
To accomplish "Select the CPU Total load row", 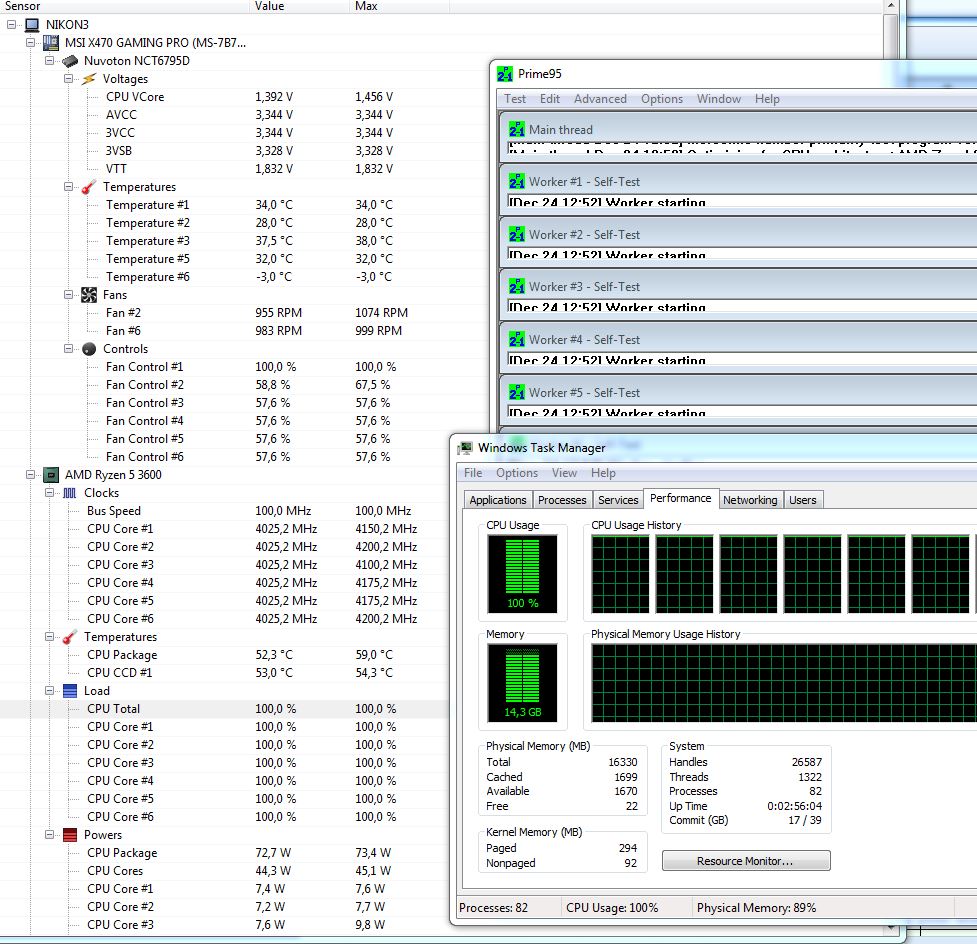I will [x=113, y=709].
